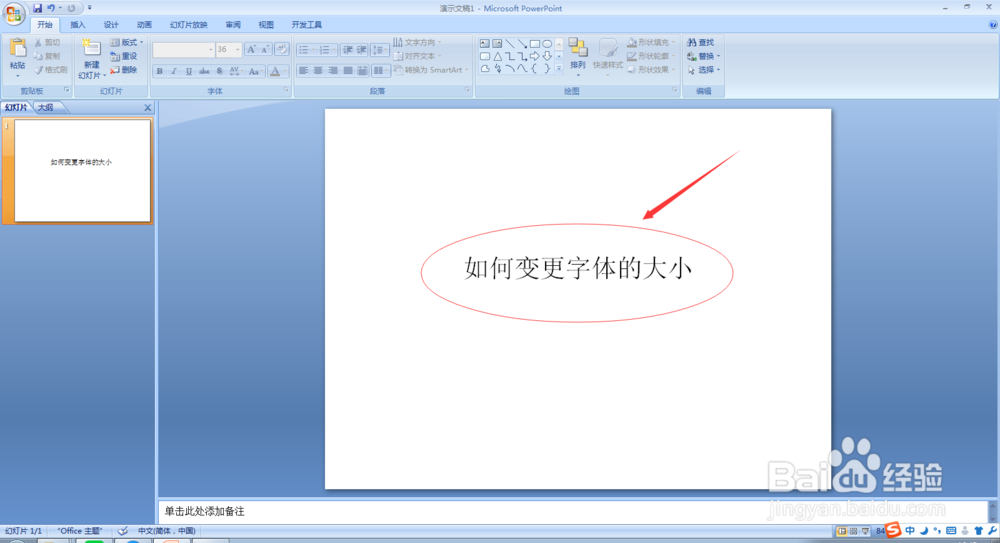Center align text
Image resolution: width=1000 pixels, height=543 pixels.
(318, 70)
